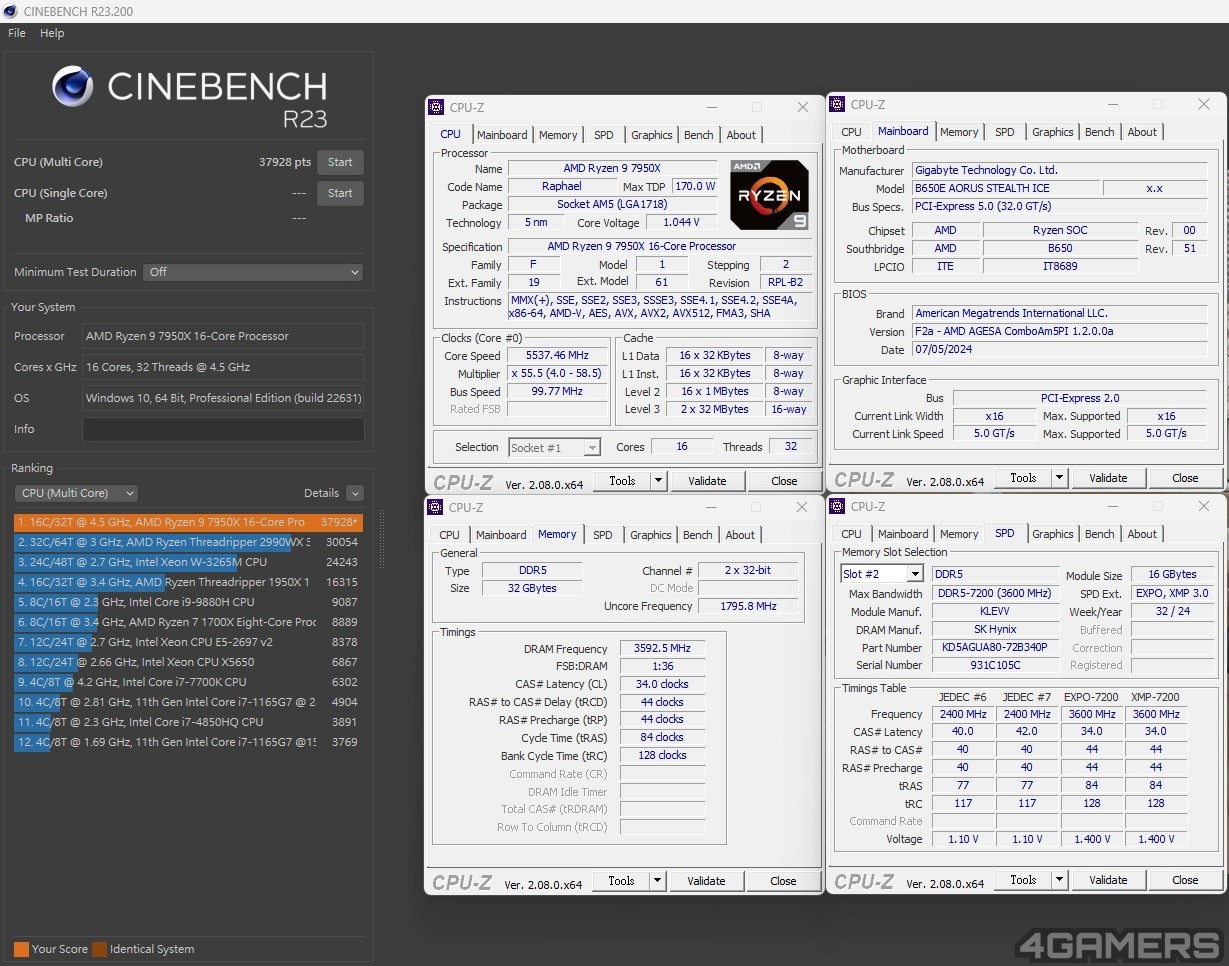Viewport: 1229px width, 966px height.
Task: Select the Xeon X5650 ranking row
Action: coord(188,662)
